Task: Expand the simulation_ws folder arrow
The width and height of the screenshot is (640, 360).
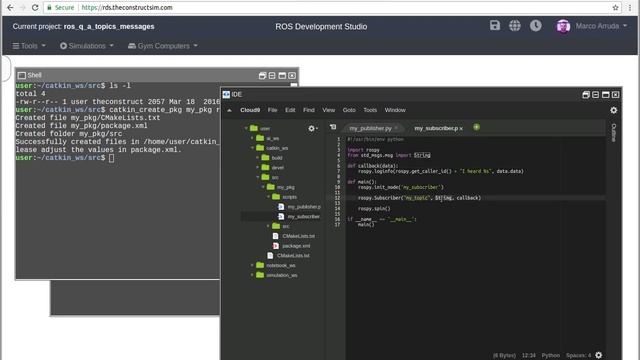Action: pos(252,275)
